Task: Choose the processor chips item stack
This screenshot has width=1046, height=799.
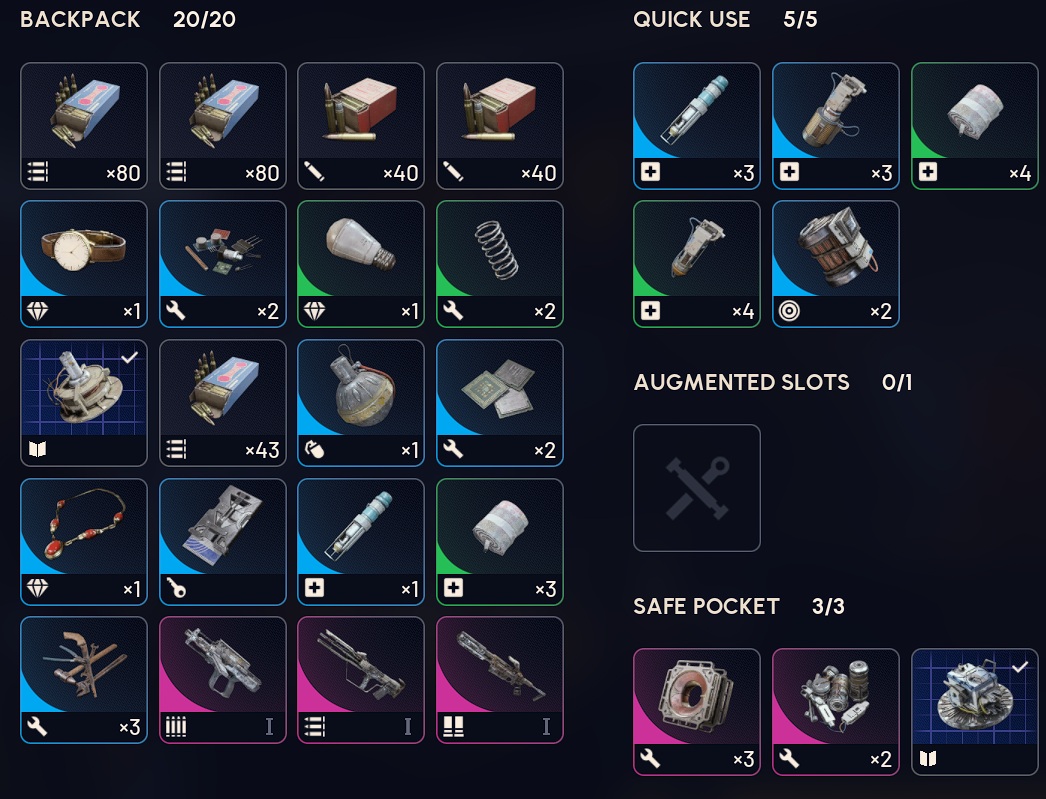Action: (x=500, y=403)
